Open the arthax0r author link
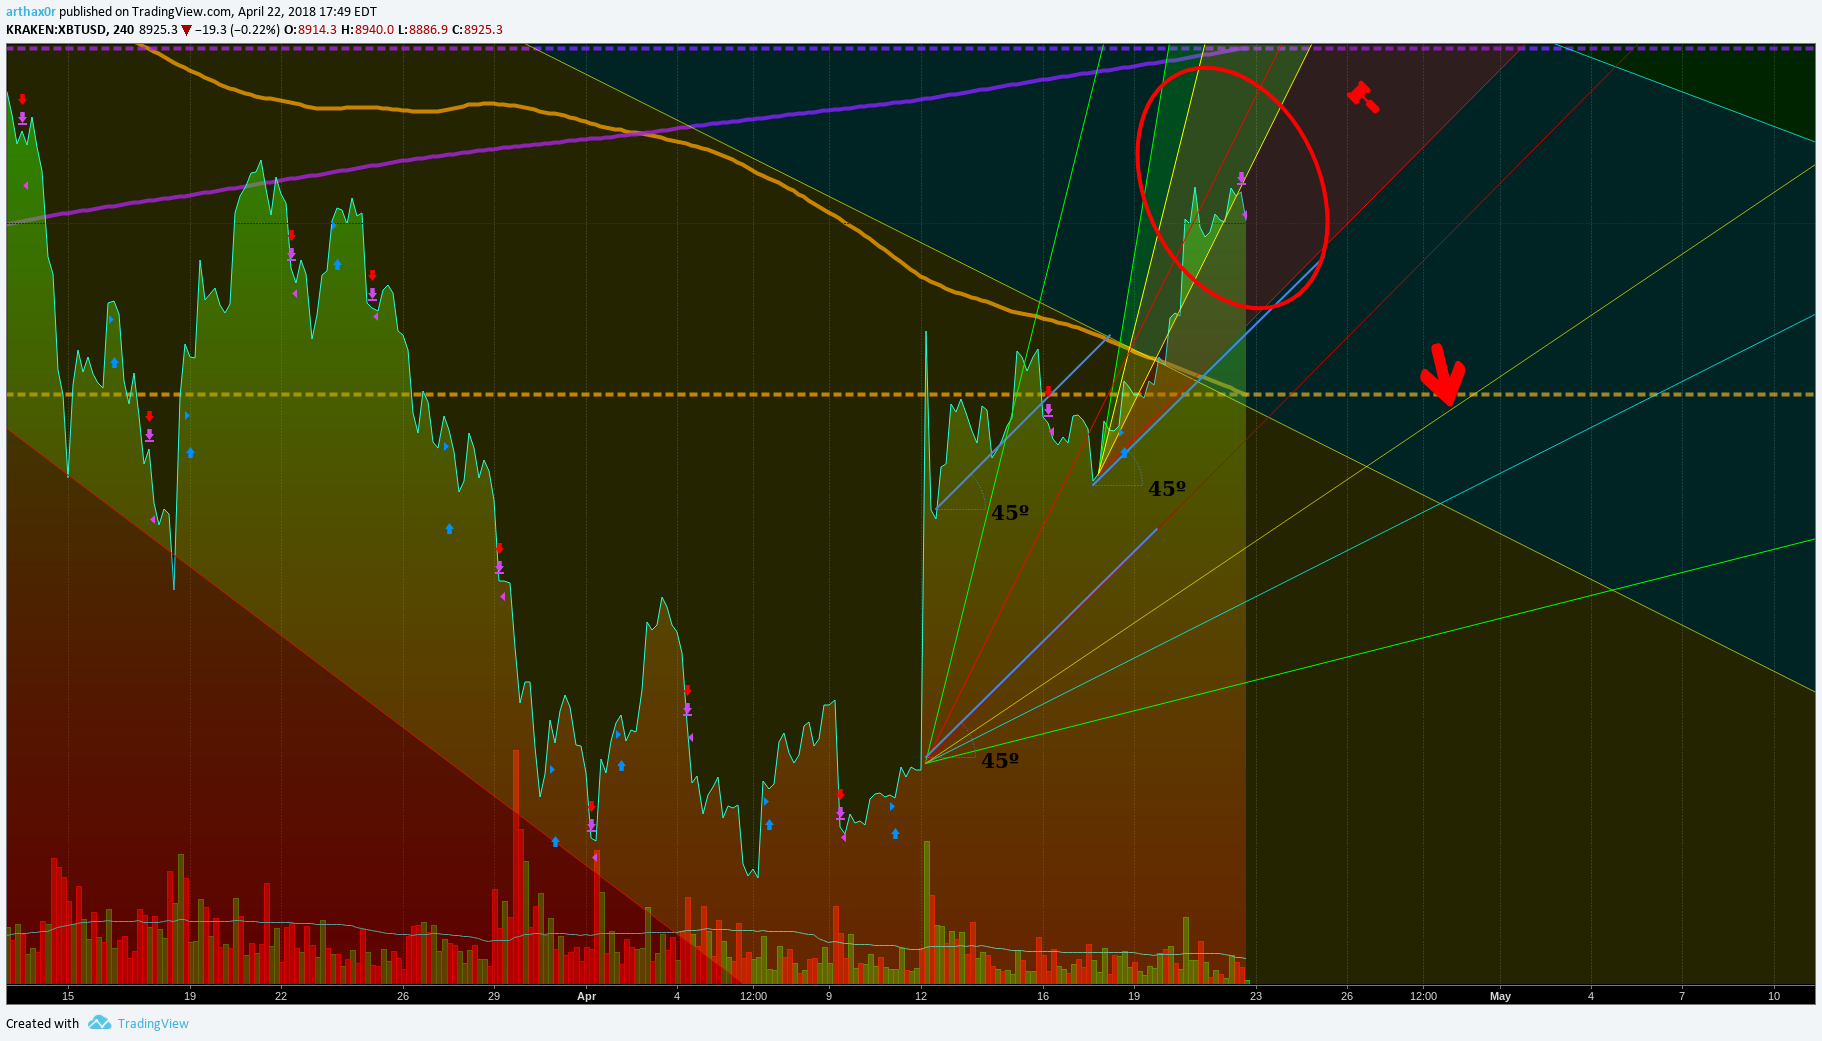 point(31,12)
